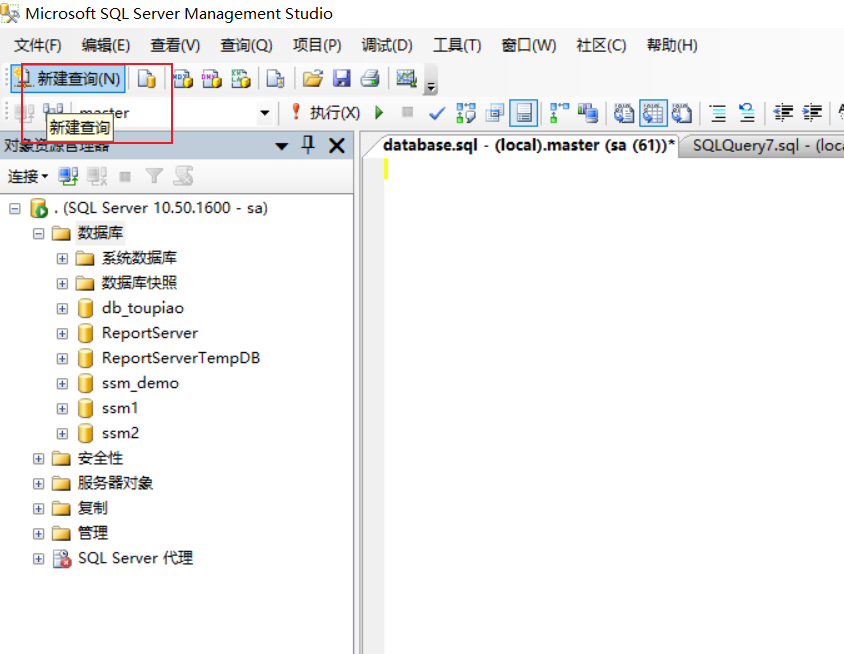Open the Debug (调试) menu
The height and width of the screenshot is (654, 844).
[387, 45]
